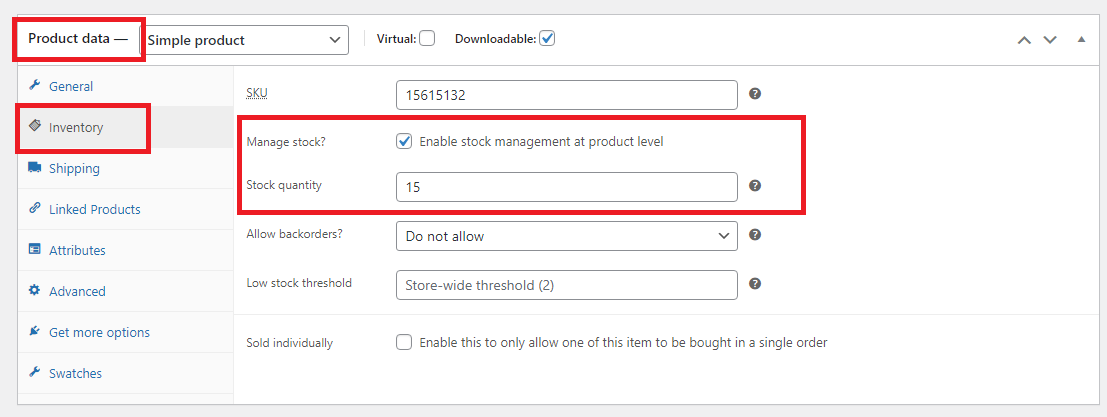This screenshot has width=1107, height=417.
Task: Click the Linked Products chain icon
Action: tap(35, 209)
